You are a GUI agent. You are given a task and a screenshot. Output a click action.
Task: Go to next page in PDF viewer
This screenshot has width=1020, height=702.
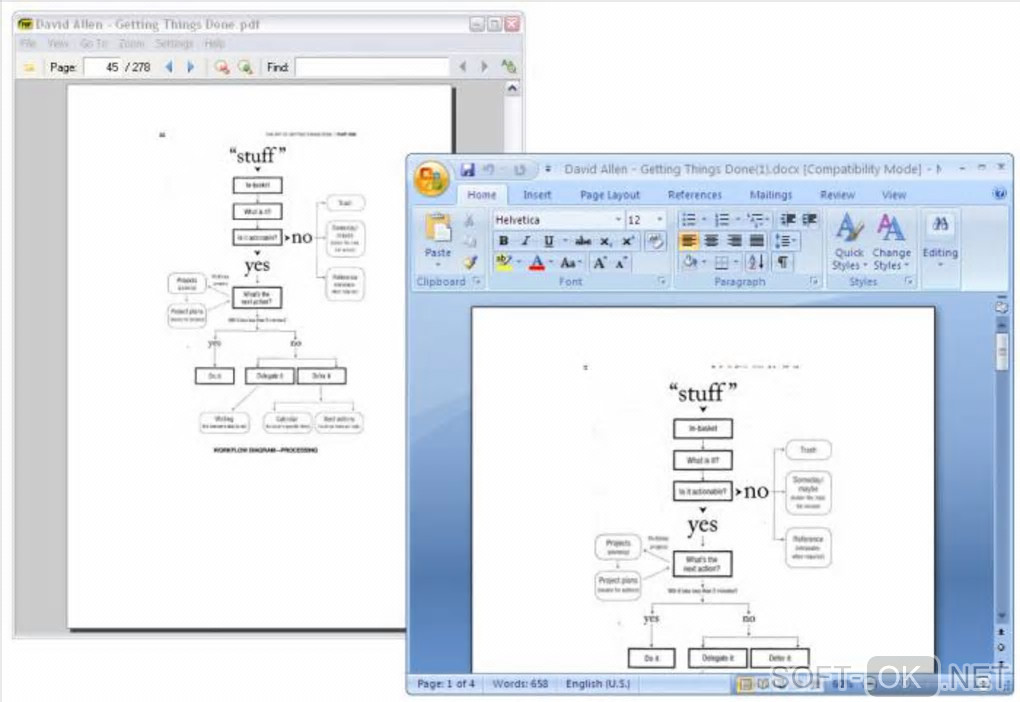click(191, 67)
